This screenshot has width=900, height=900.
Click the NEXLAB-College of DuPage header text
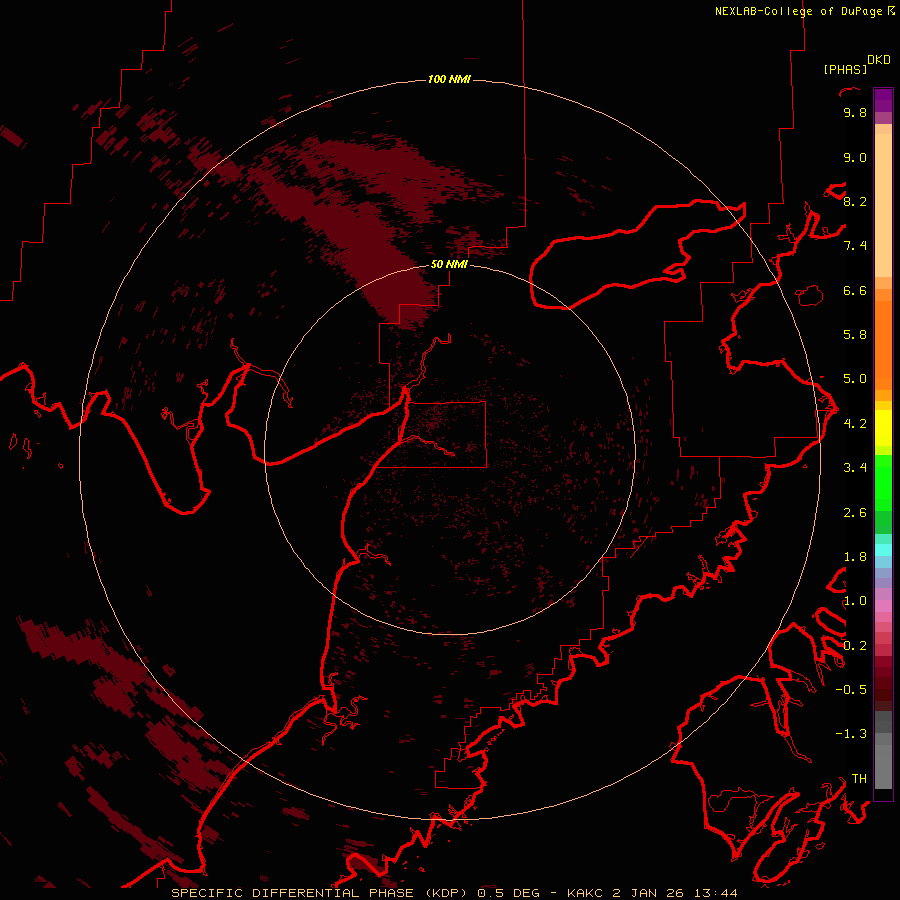coord(798,11)
